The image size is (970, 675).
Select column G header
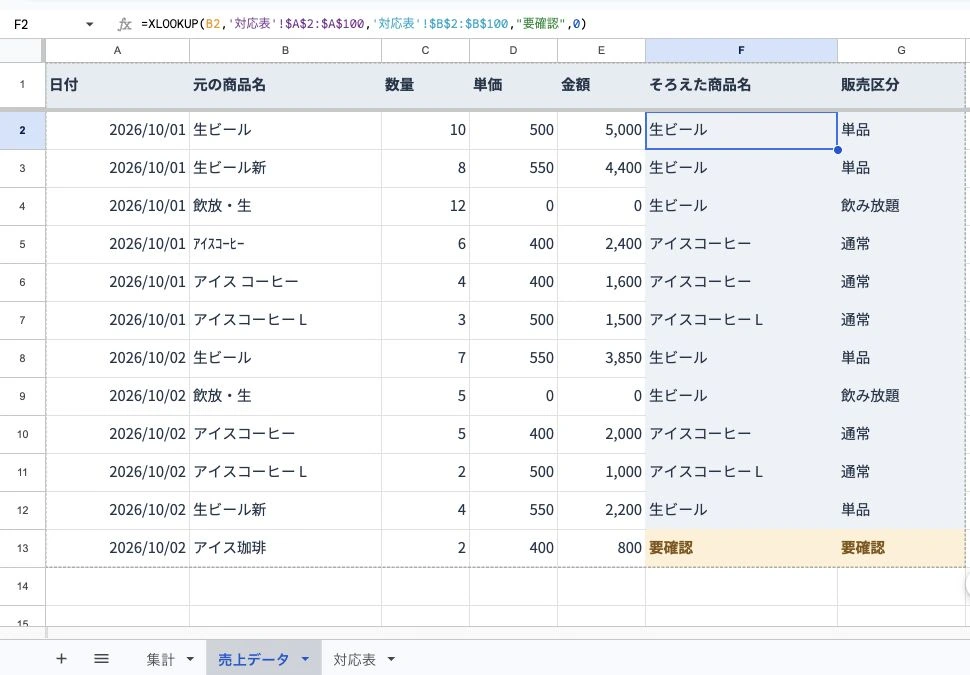pos(901,51)
